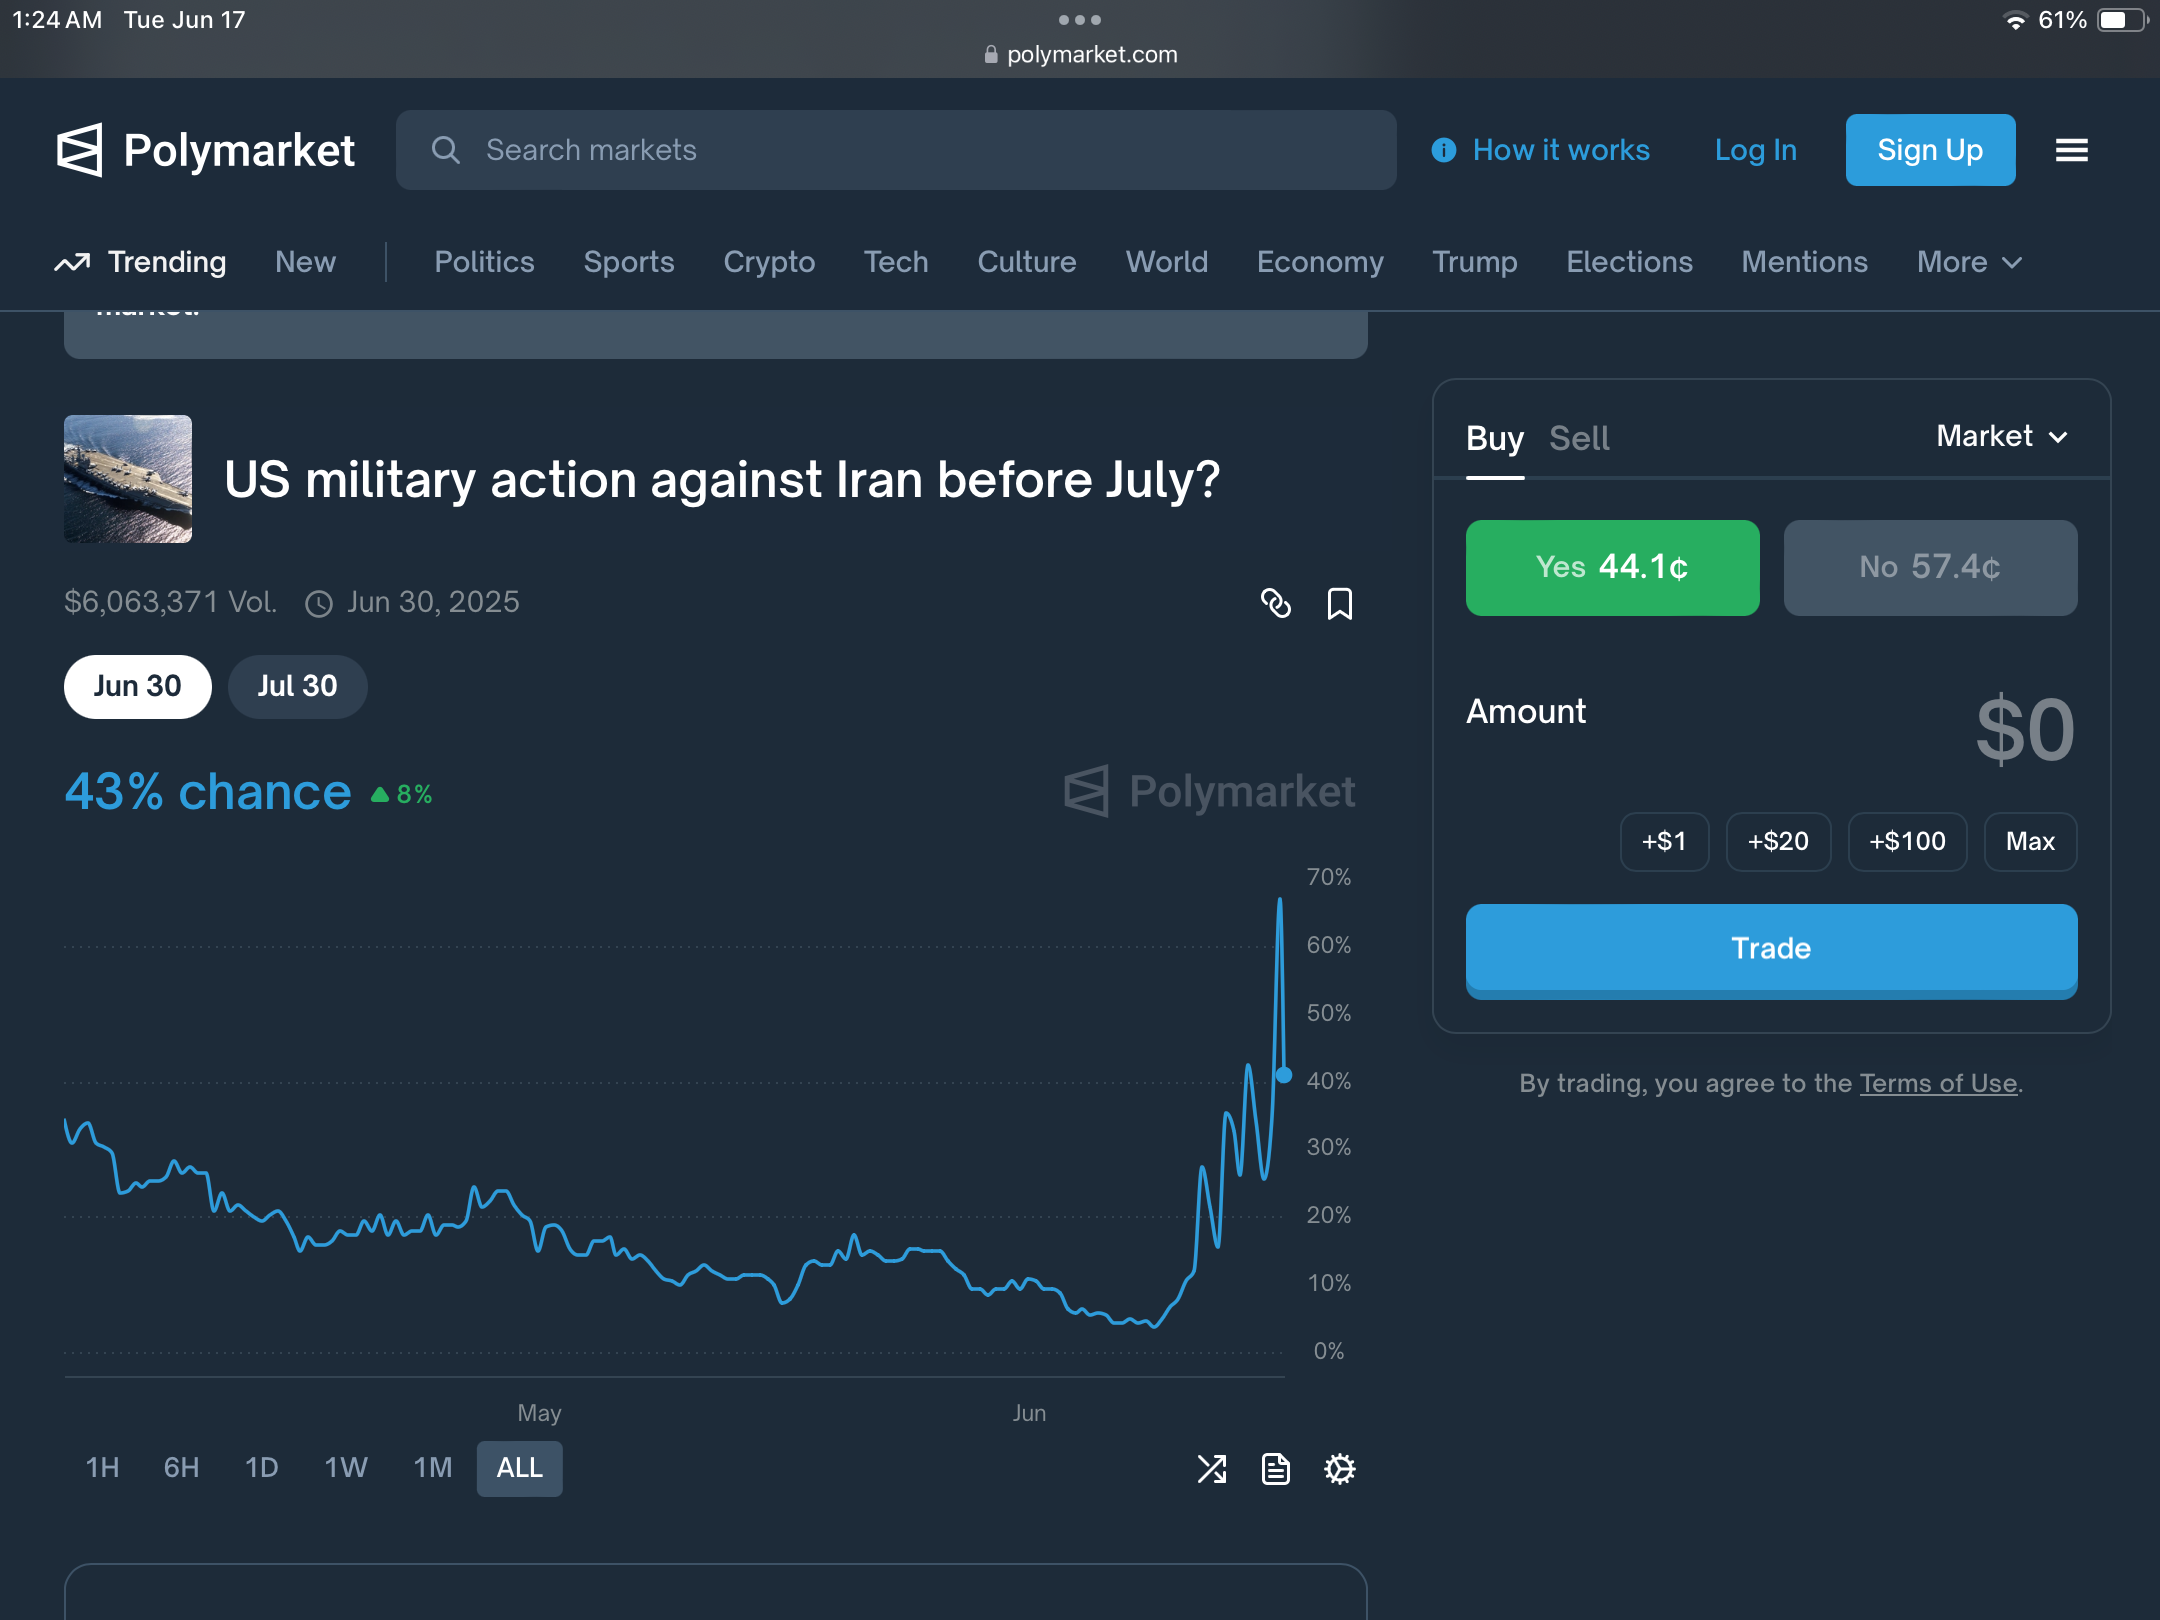Open the document/rules icon below chart

point(1276,1469)
